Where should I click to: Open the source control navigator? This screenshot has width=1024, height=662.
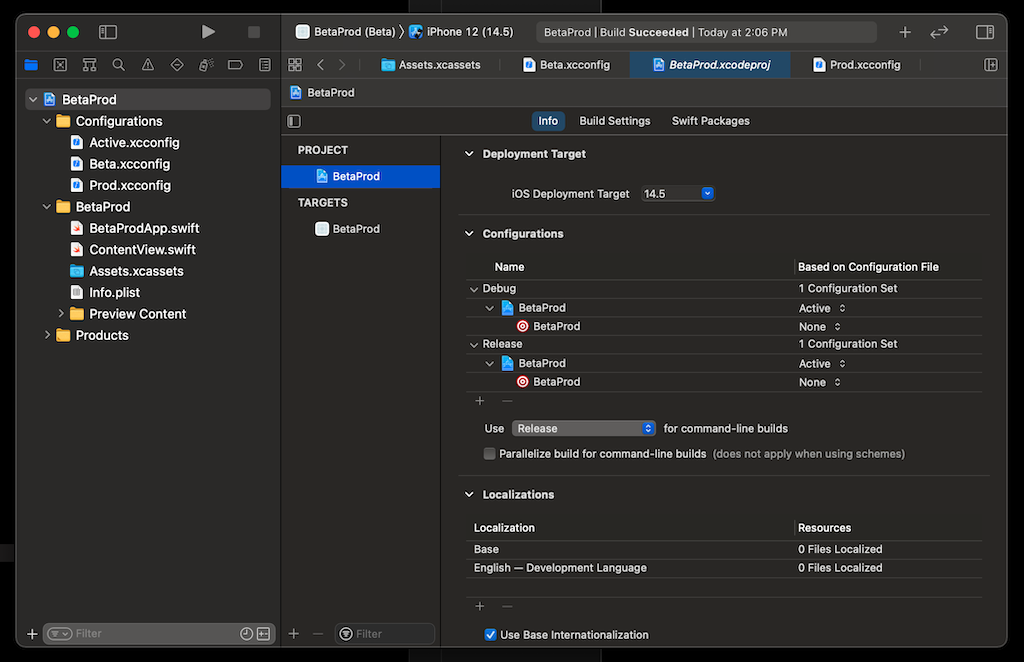tap(60, 65)
